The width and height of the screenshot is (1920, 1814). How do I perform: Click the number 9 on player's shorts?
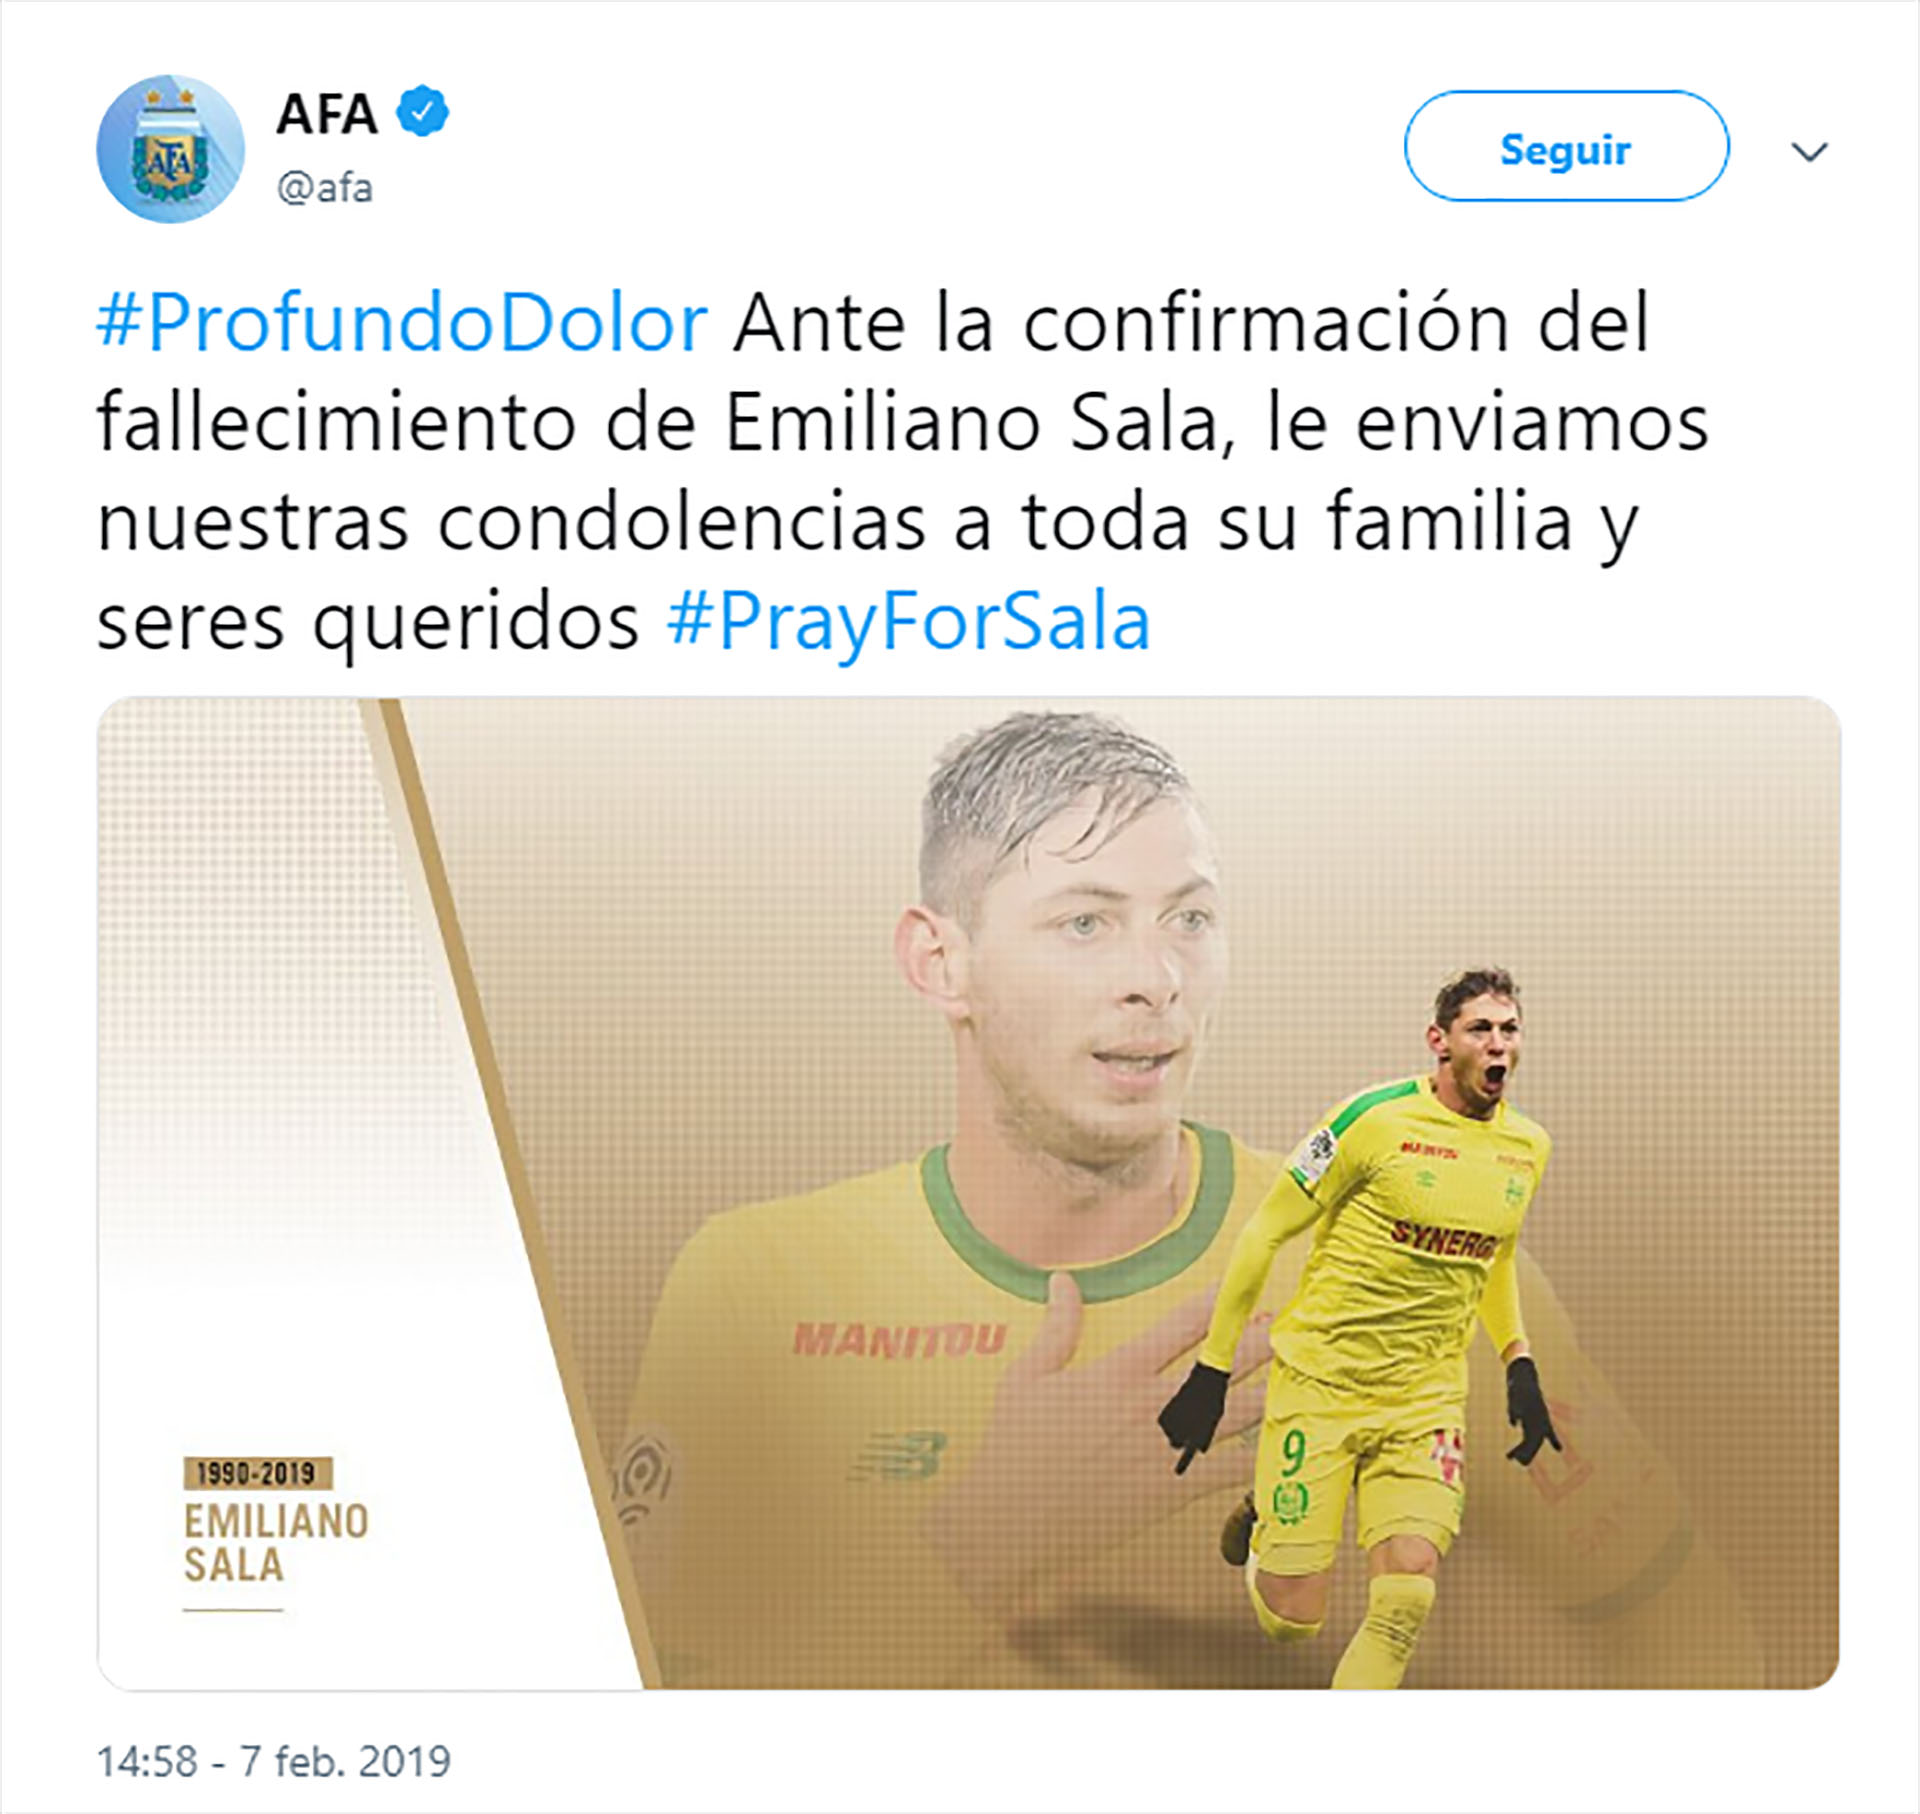1294,1453
